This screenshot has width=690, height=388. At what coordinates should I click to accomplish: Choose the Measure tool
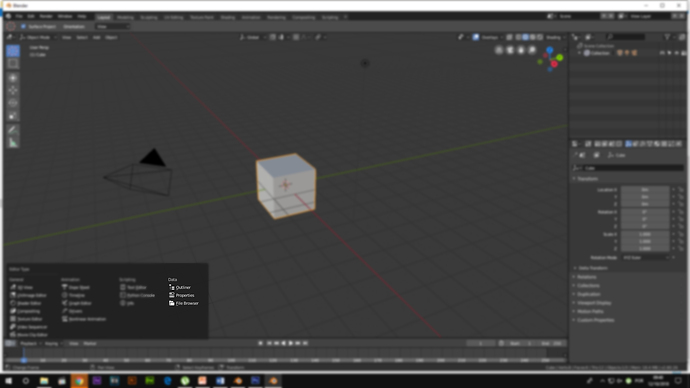(13, 143)
